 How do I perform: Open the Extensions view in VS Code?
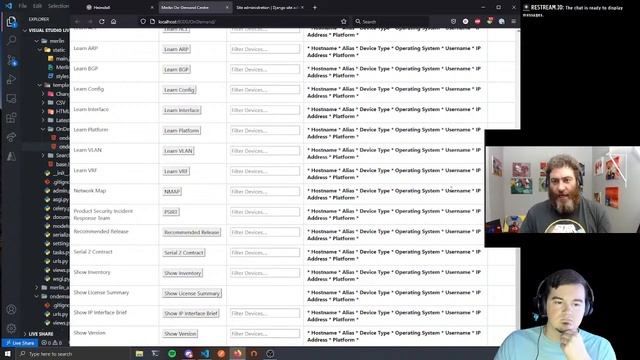pyautogui.click(x=11, y=118)
